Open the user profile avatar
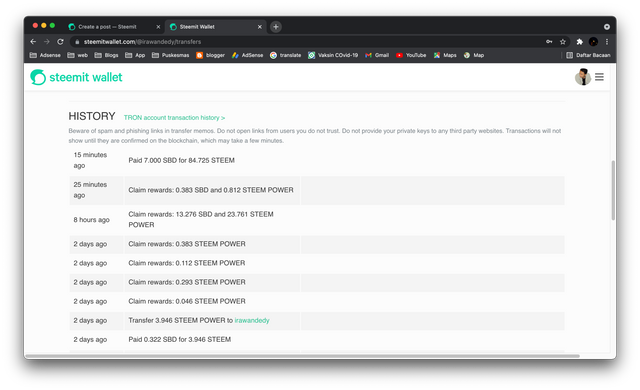The width and height of the screenshot is (640, 390). (583, 77)
